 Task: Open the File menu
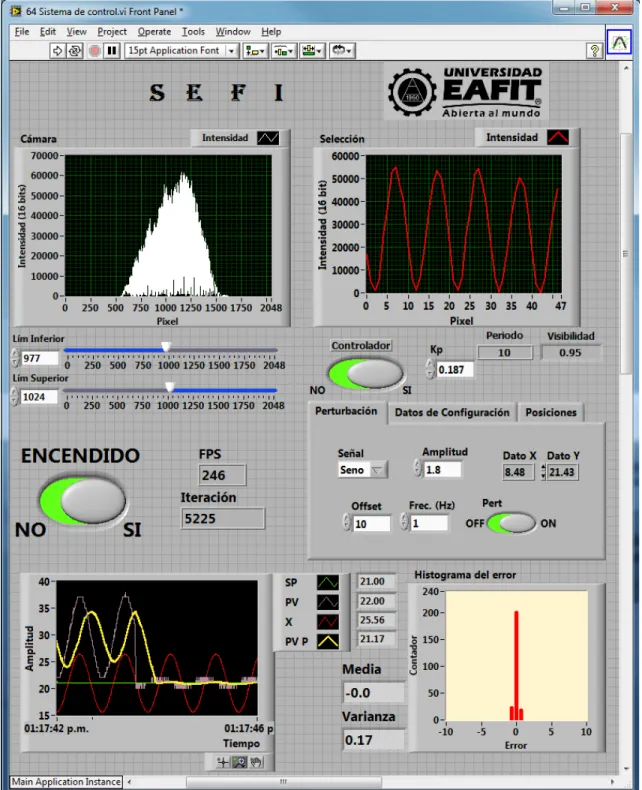click(22, 32)
